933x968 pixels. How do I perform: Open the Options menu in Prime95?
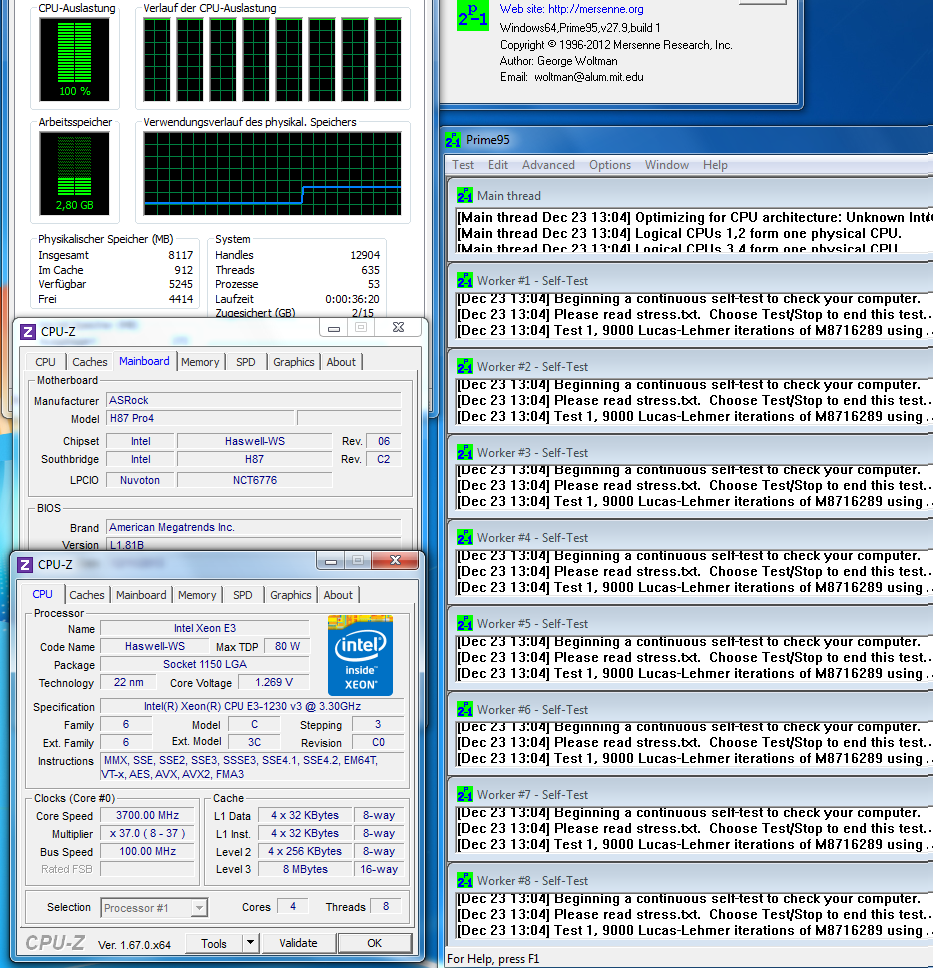[610, 165]
